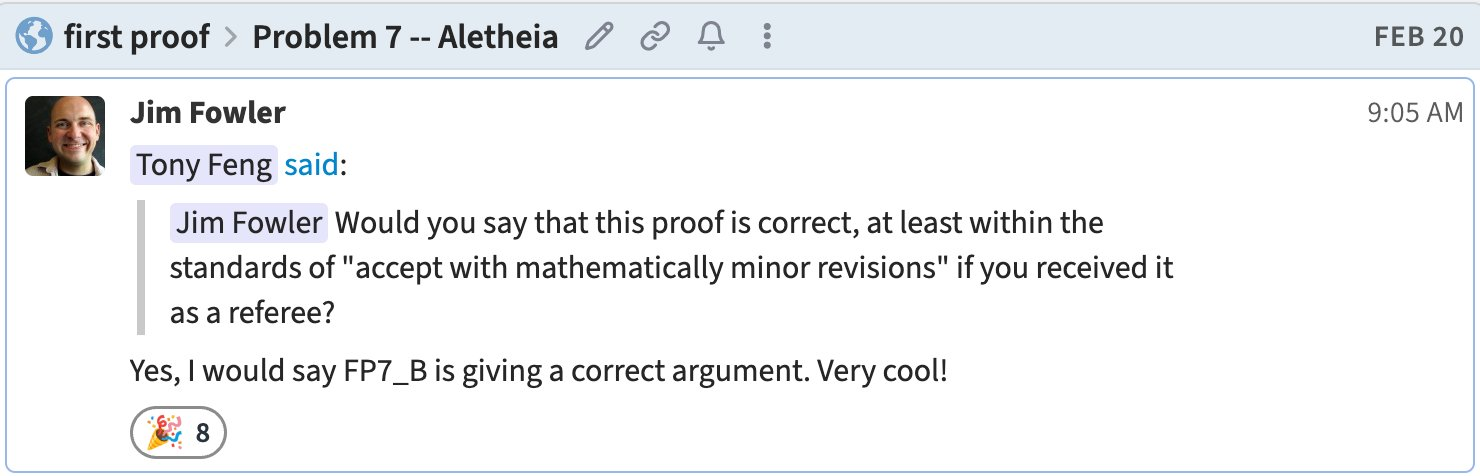
Task: Click Jim Fowler's avatar photo
Action: [65, 136]
